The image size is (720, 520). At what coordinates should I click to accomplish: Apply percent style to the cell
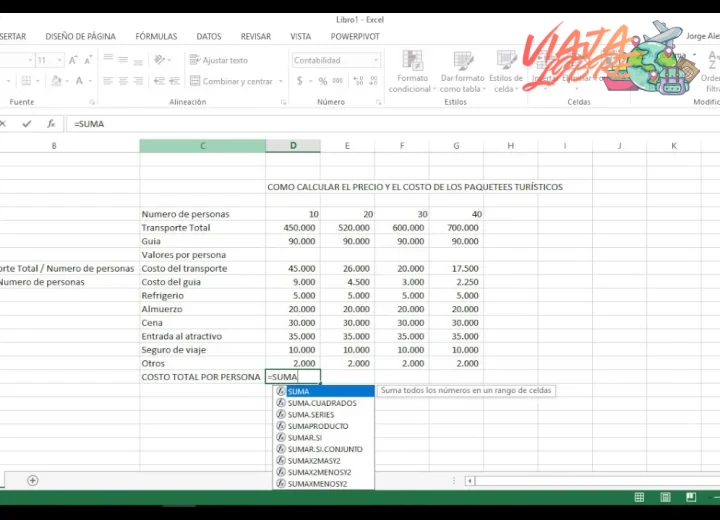pyautogui.click(x=323, y=81)
